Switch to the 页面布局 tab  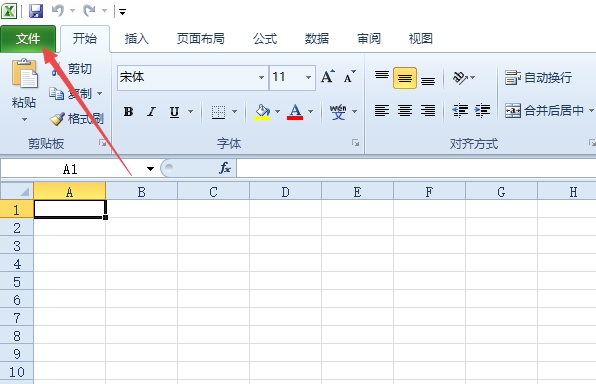201,38
